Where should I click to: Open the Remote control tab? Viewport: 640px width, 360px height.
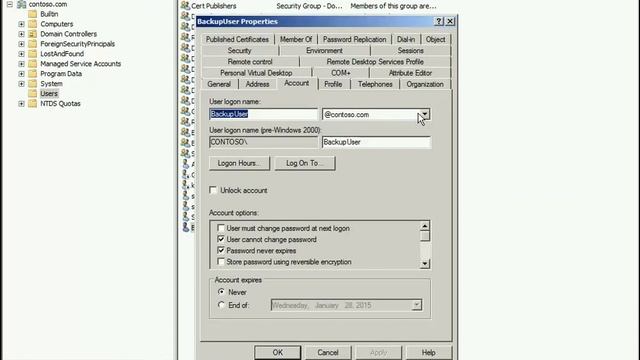(250, 62)
